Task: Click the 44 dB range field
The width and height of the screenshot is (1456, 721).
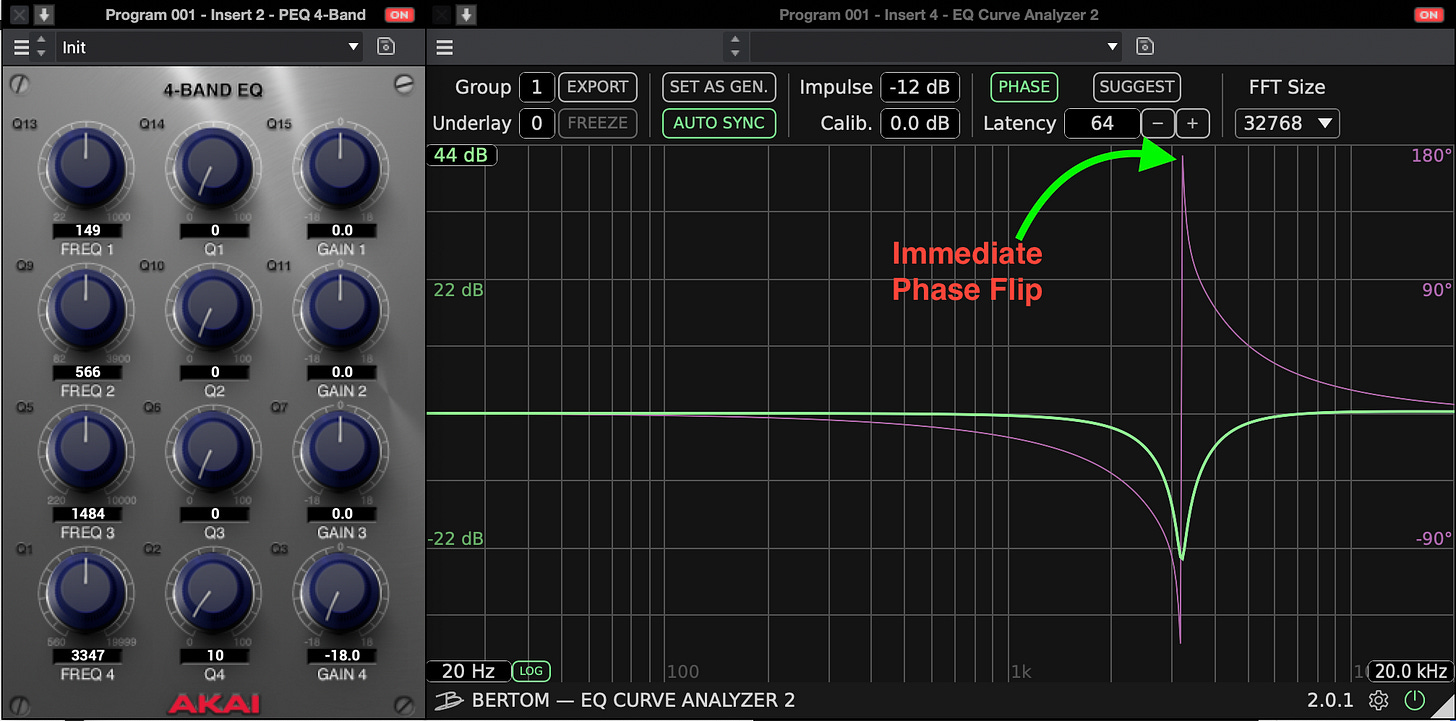Action: (x=462, y=155)
